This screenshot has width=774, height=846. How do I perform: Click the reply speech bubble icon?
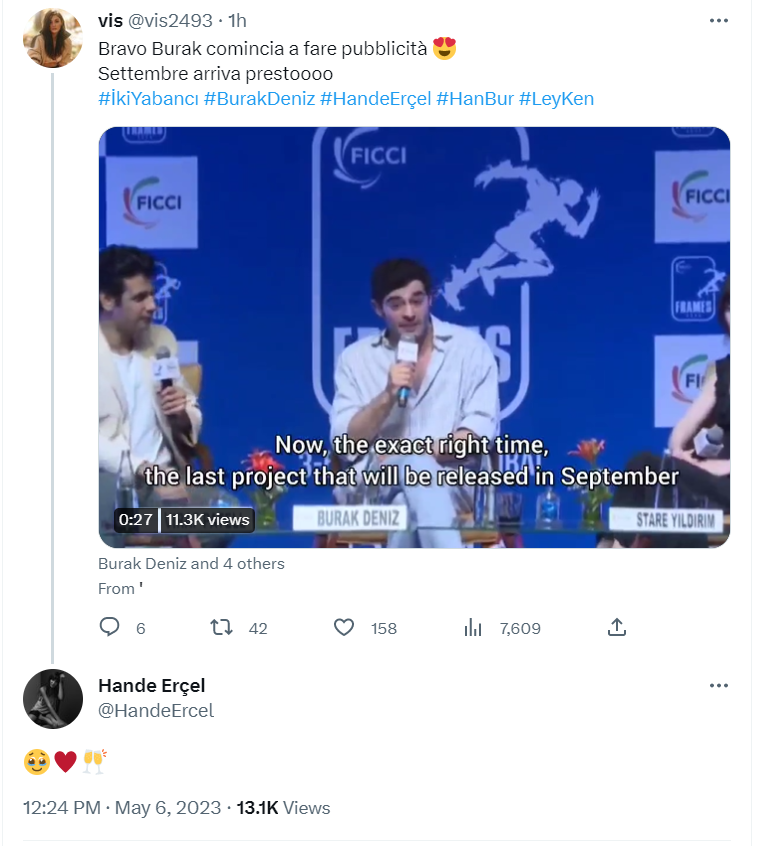tap(110, 627)
